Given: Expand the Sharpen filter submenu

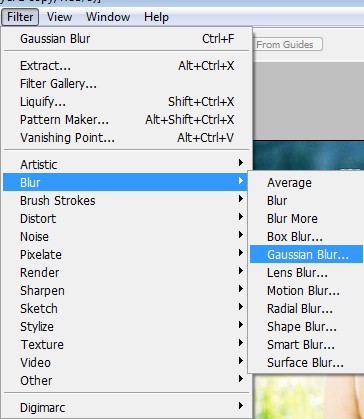Looking at the screenshot, I should (x=126, y=291).
